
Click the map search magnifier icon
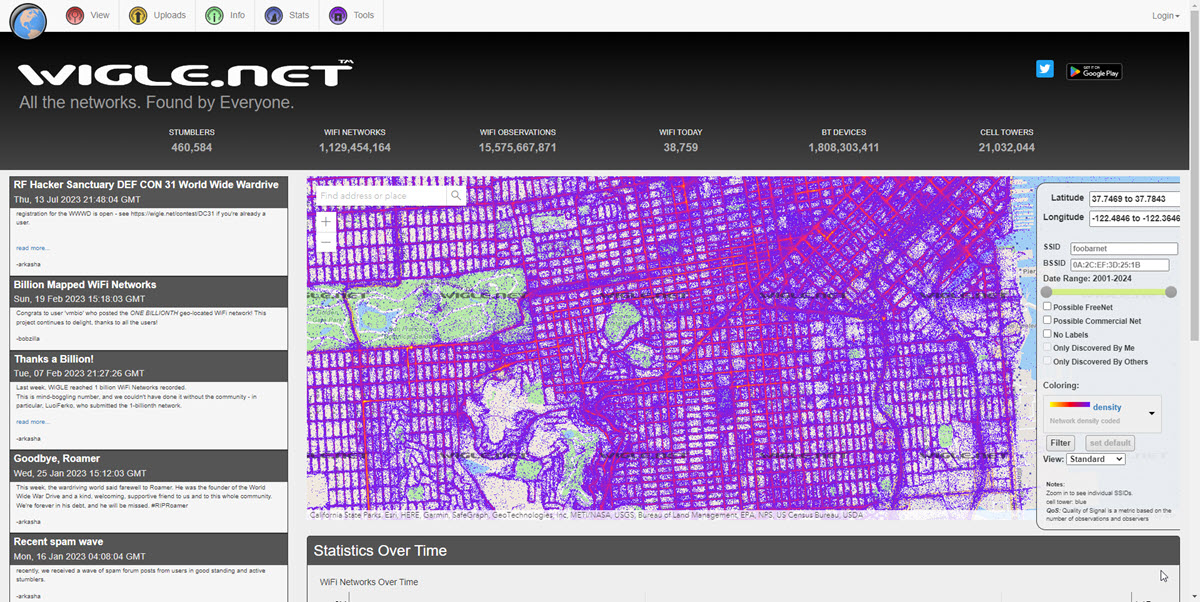point(456,196)
